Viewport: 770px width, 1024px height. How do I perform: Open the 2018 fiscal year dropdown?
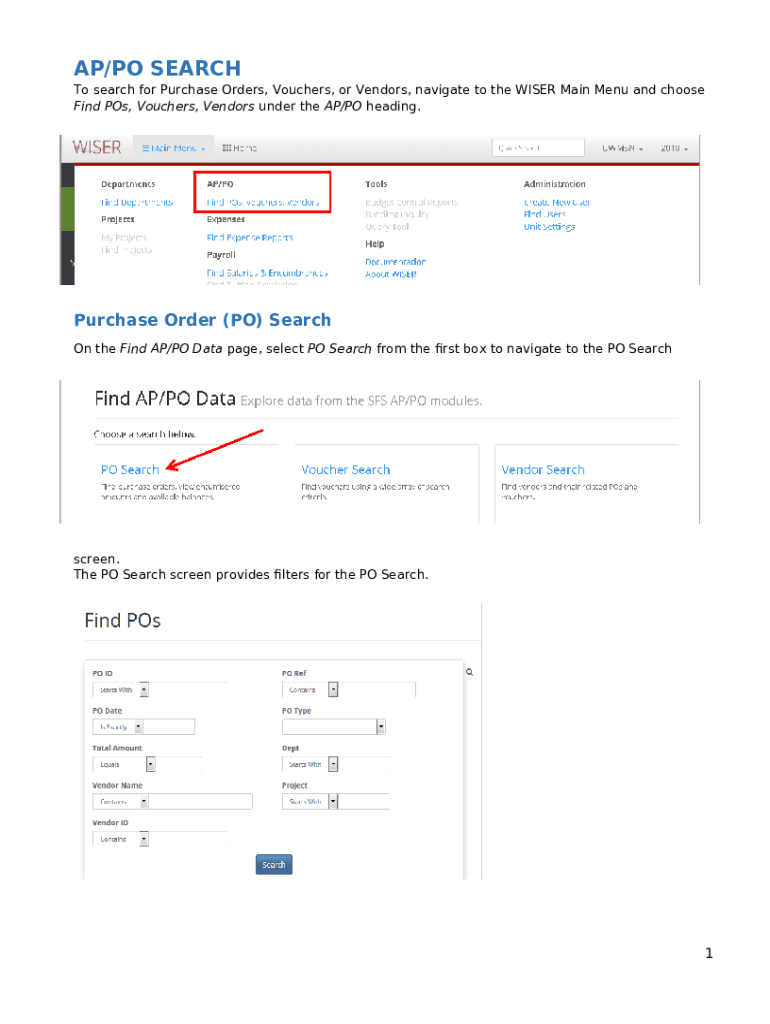(675, 148)
